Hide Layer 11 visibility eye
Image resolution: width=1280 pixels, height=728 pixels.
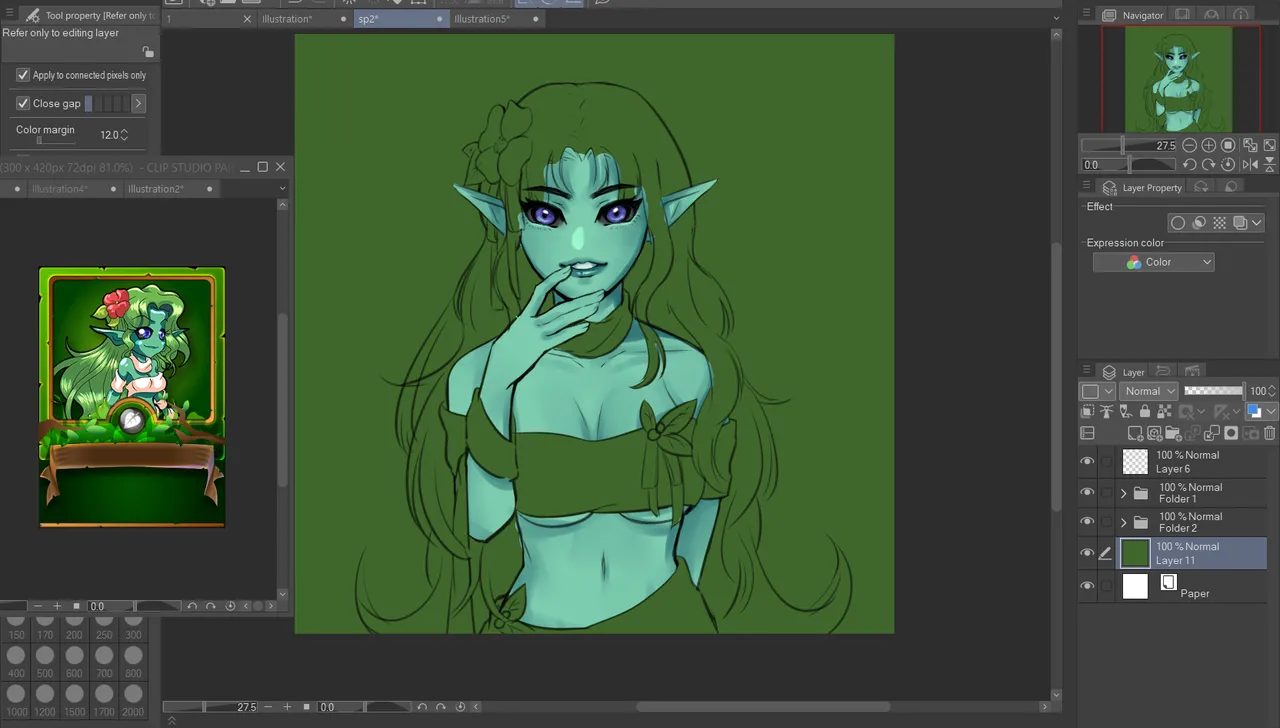click(x=1087, y=553)
